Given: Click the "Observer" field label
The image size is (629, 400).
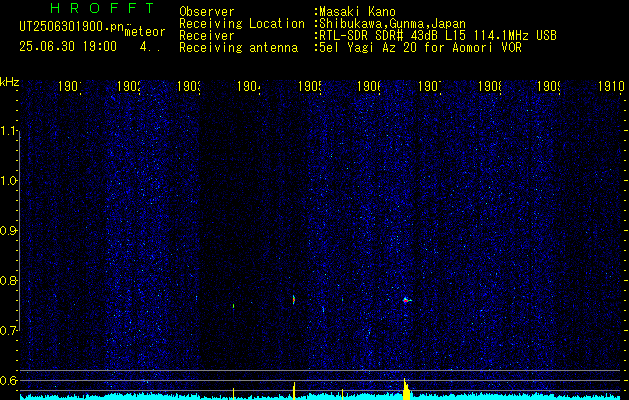Looking at the screenshot, I should coord(207,12).
